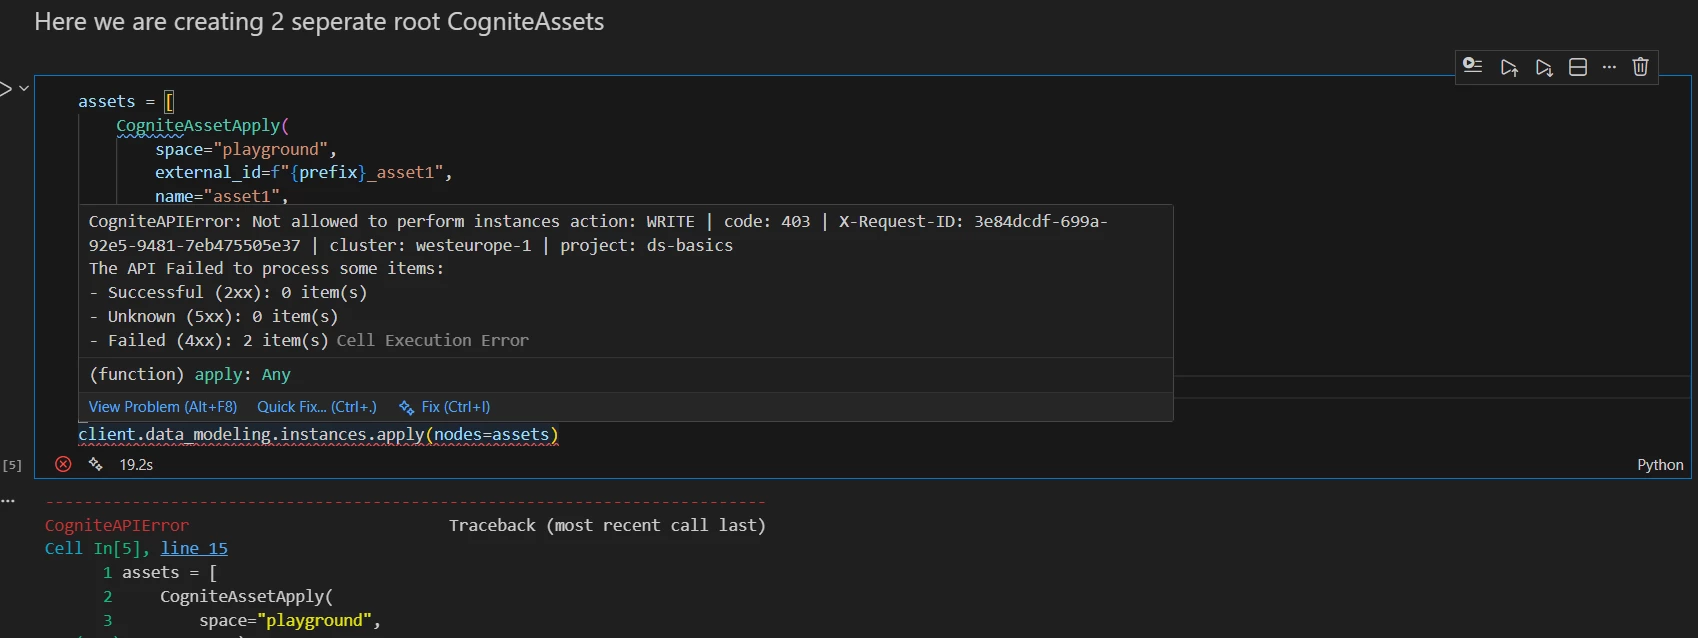This screenshot has height=638, width=1698.
Task: Follow the 'line 15' traceback link
Action: point(194,548)
